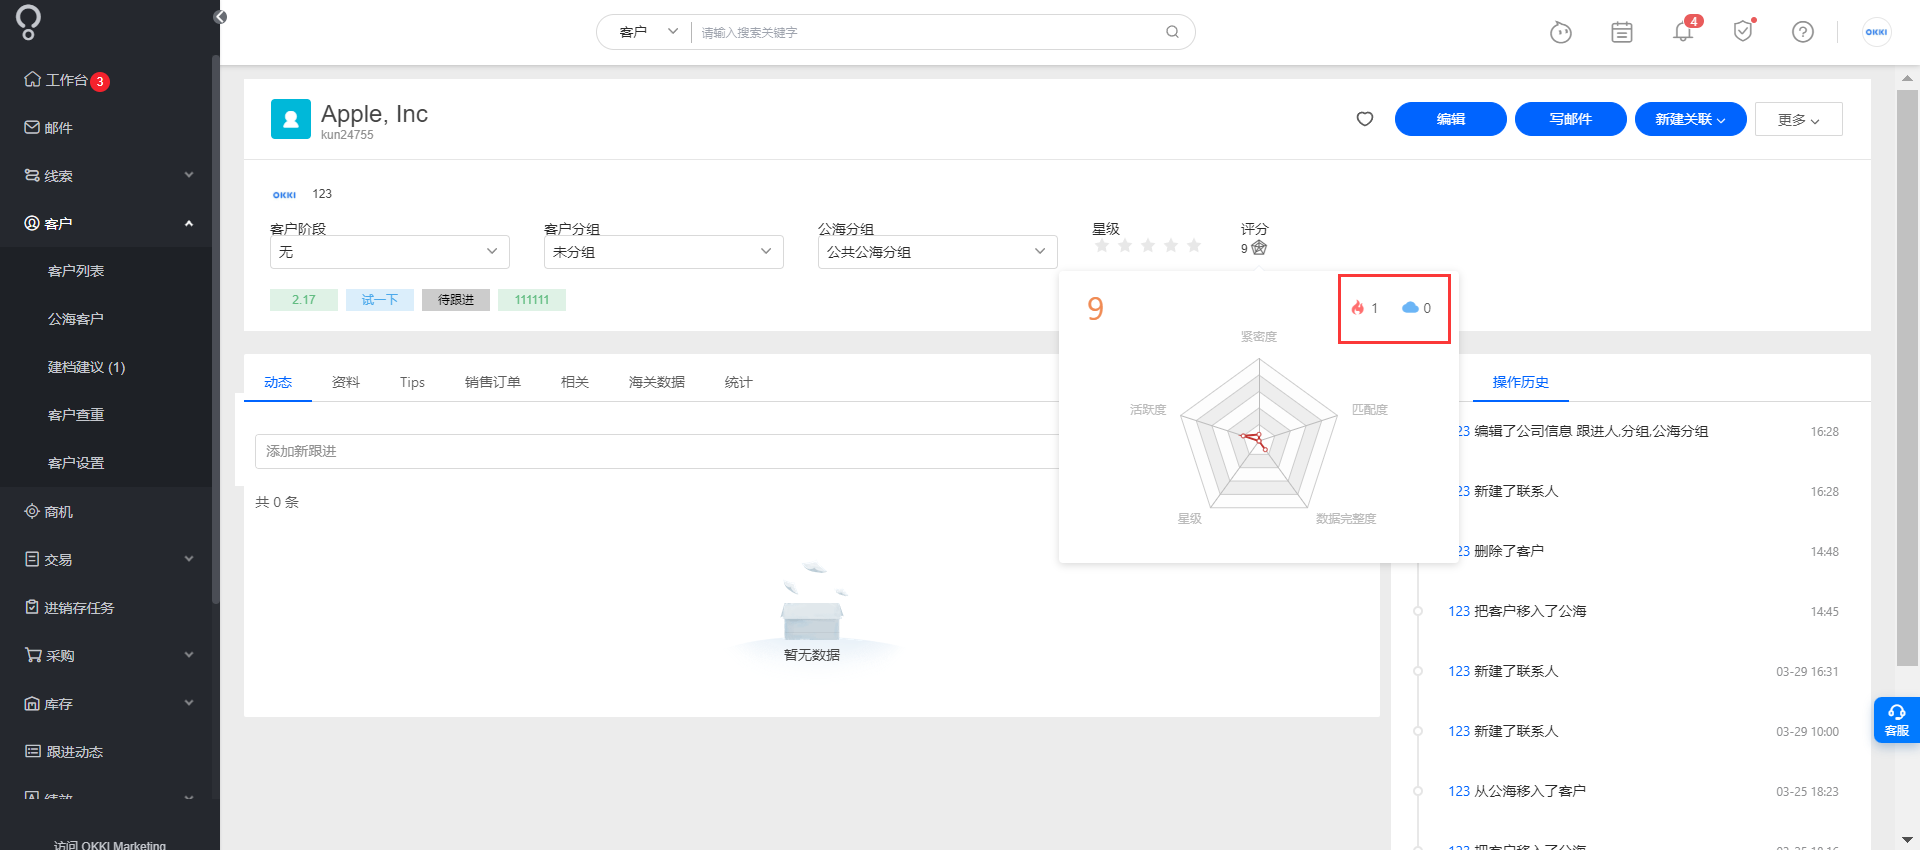The height and width of the screenshot is (850, 1920).
Task: Open the timer clock icon in the header
Action: pos(1561,33)
